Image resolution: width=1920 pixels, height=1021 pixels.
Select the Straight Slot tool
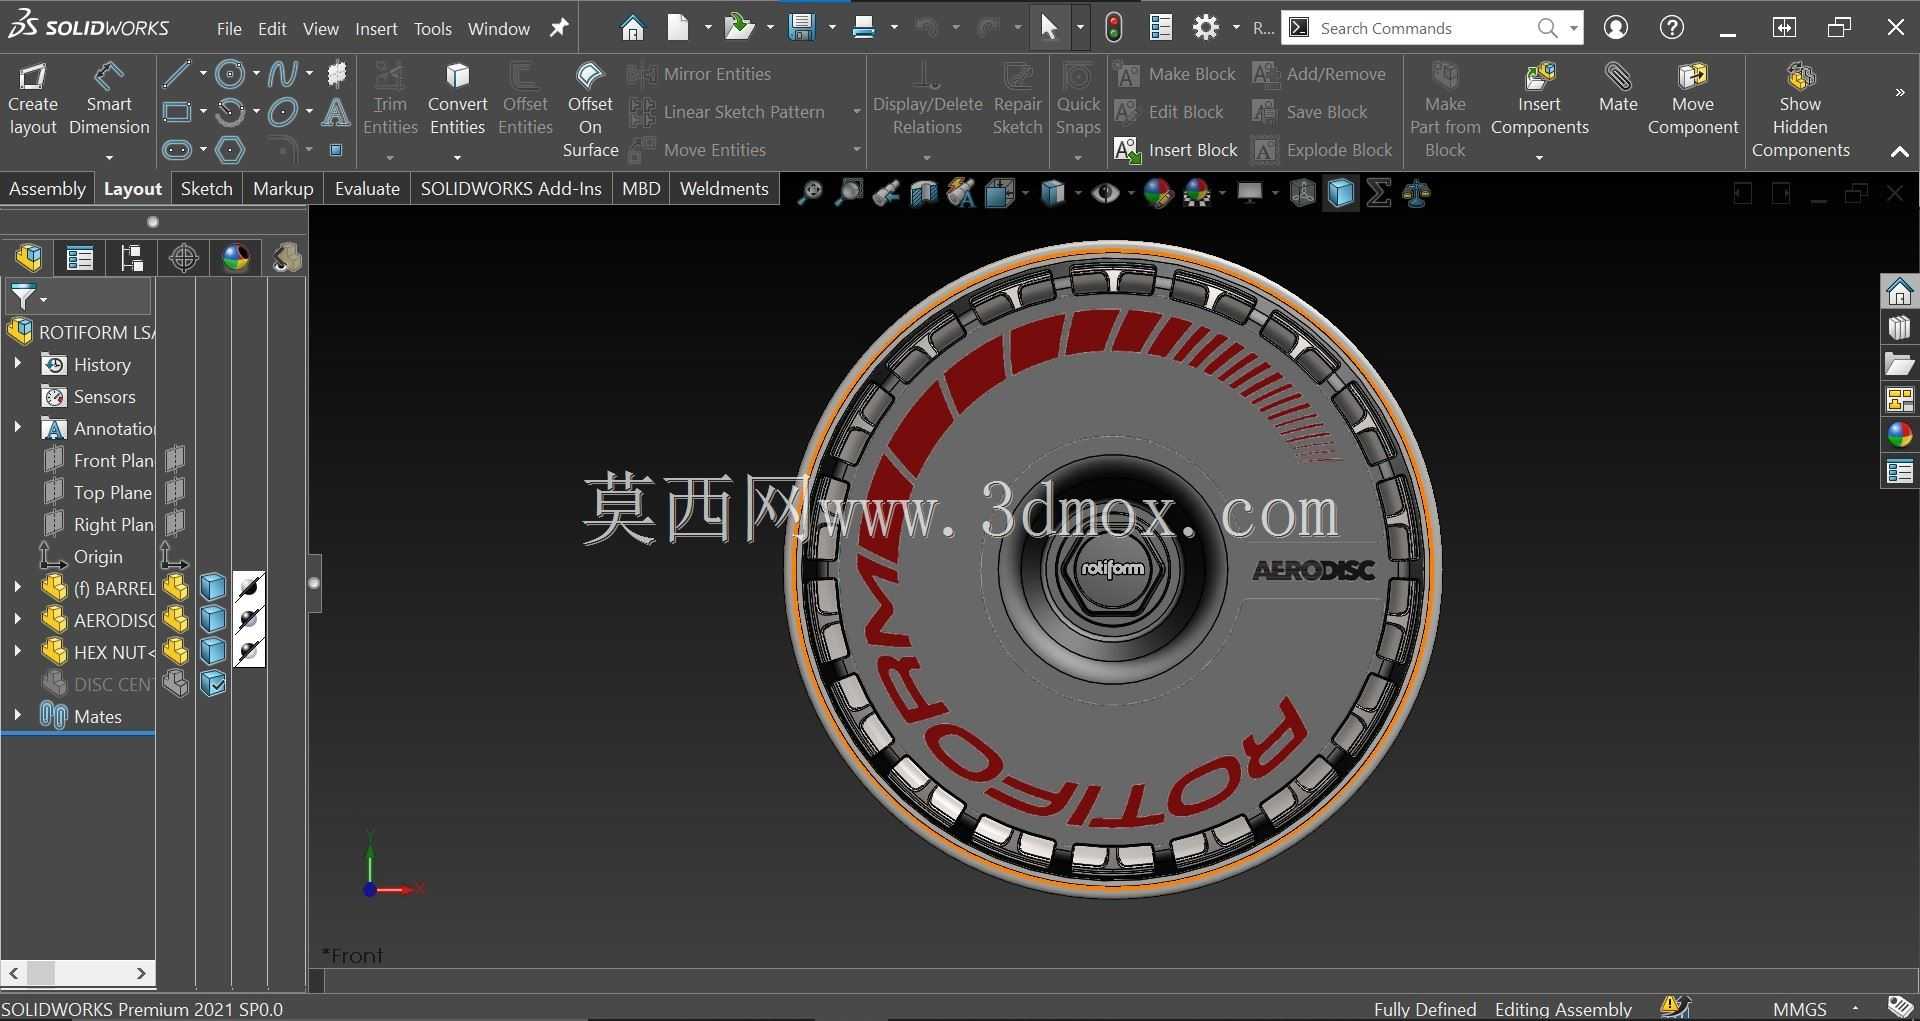point(177,150)
